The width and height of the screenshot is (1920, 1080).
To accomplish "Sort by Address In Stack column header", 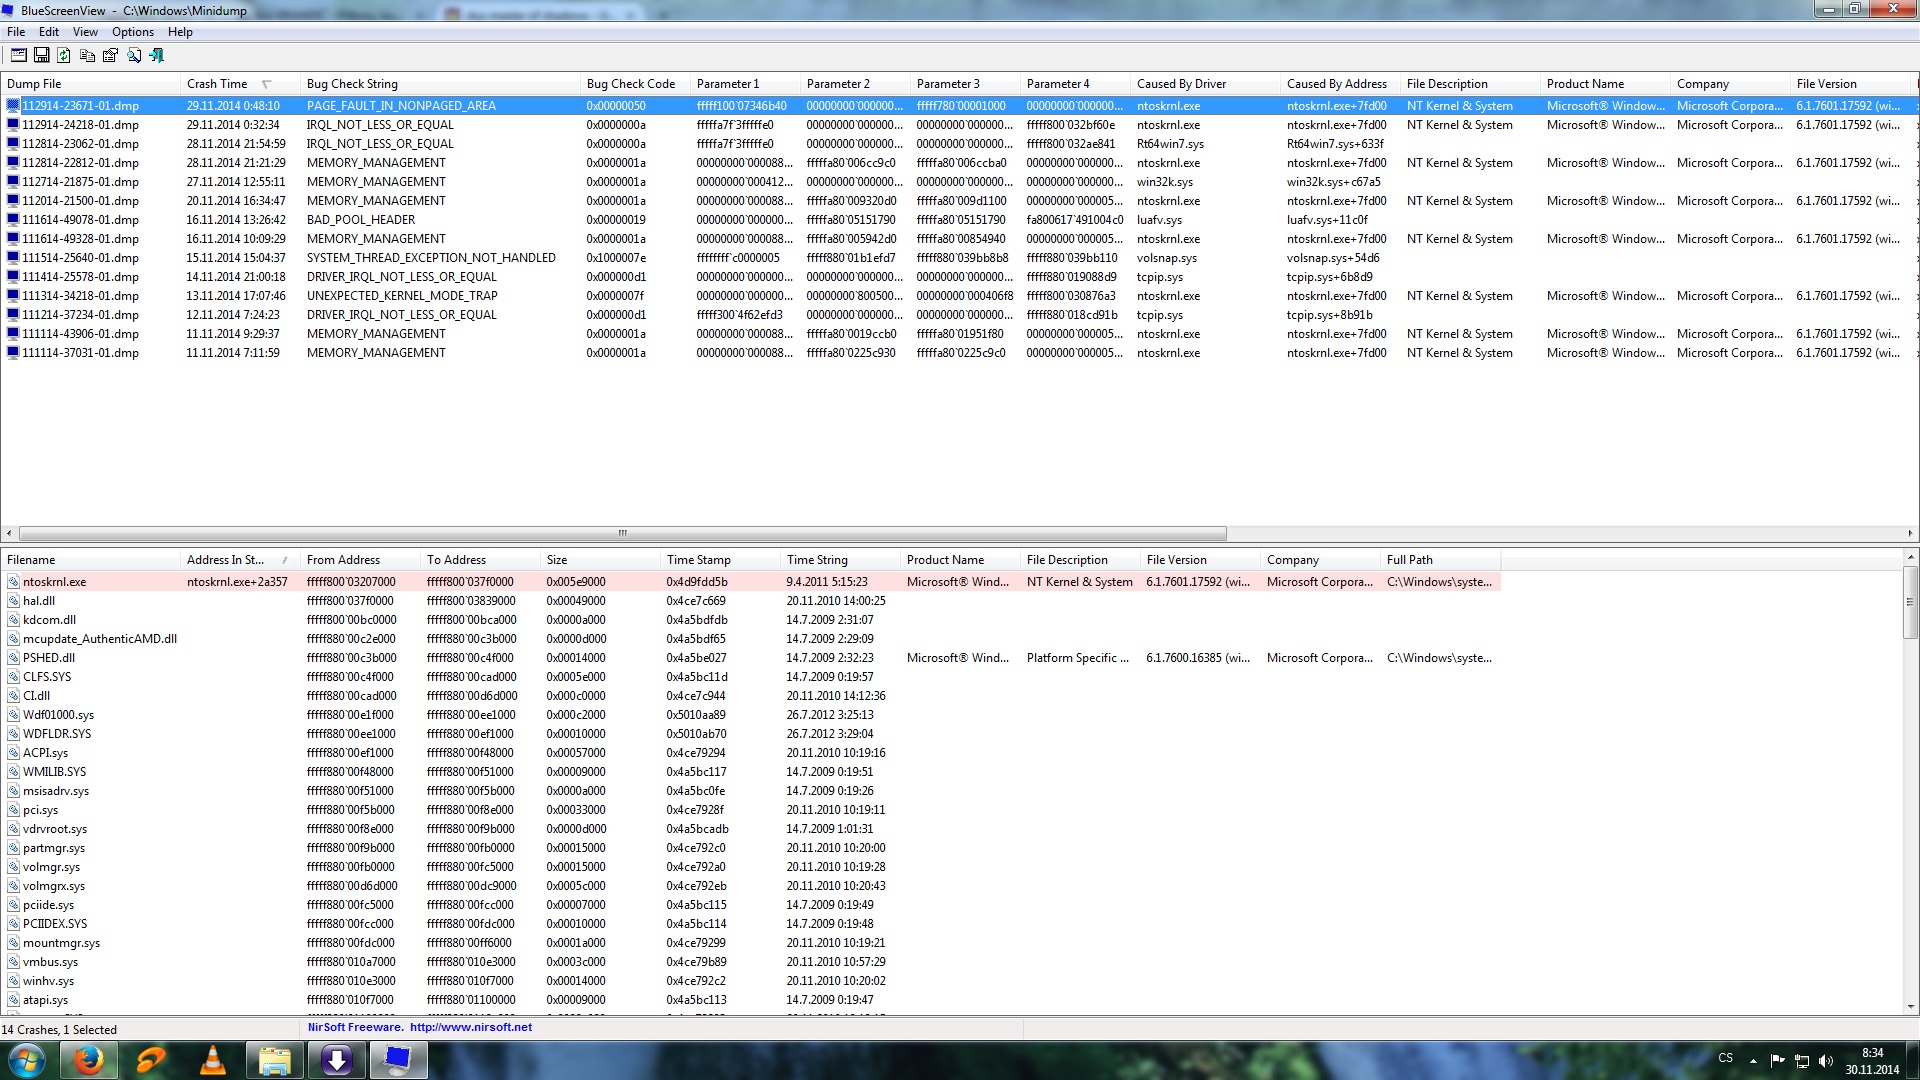I will tap(225, 560).
